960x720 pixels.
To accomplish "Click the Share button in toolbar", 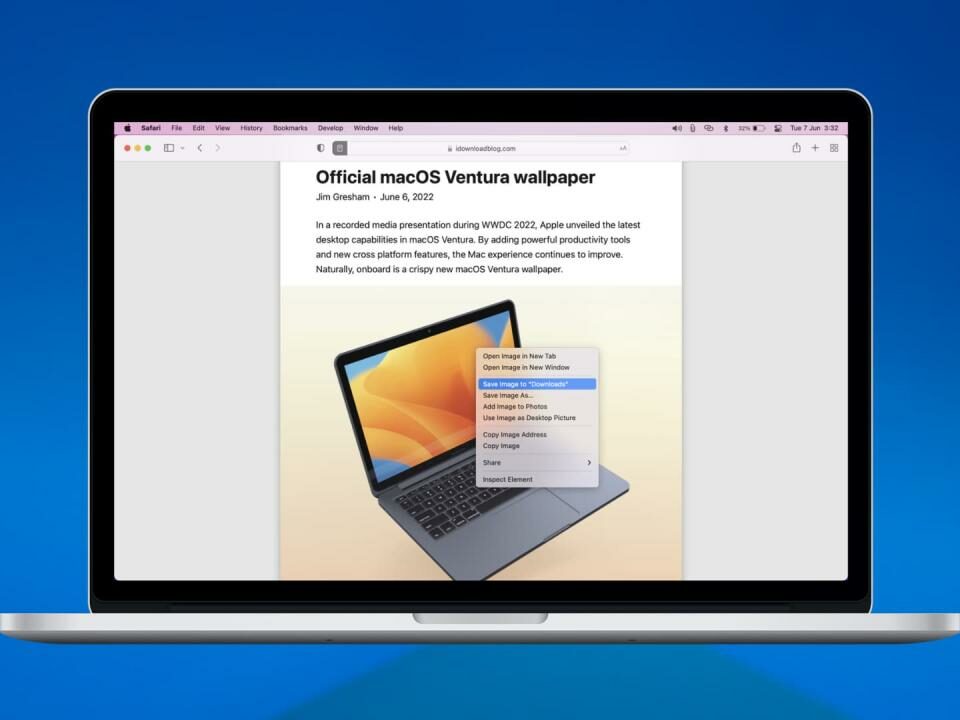I will coord(797,147).
